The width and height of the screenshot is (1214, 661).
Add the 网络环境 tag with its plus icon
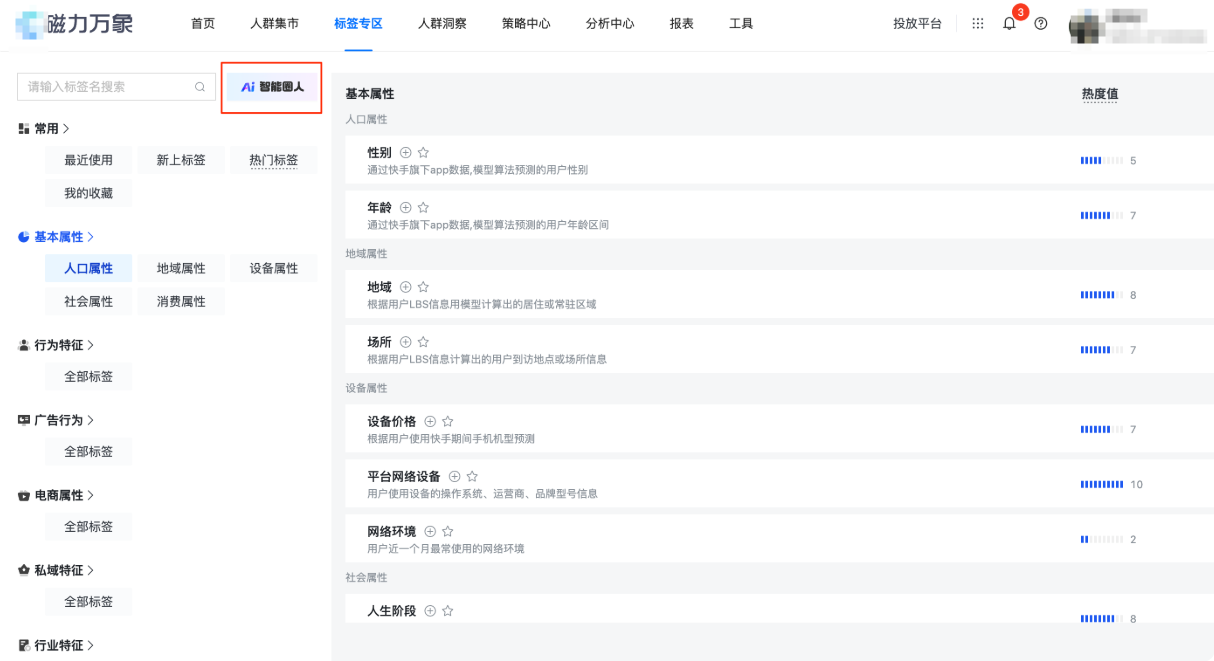[430, 531]
